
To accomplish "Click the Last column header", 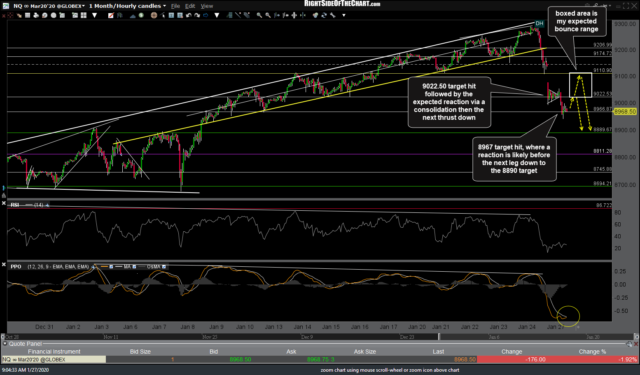I will [x=438, y=351].
